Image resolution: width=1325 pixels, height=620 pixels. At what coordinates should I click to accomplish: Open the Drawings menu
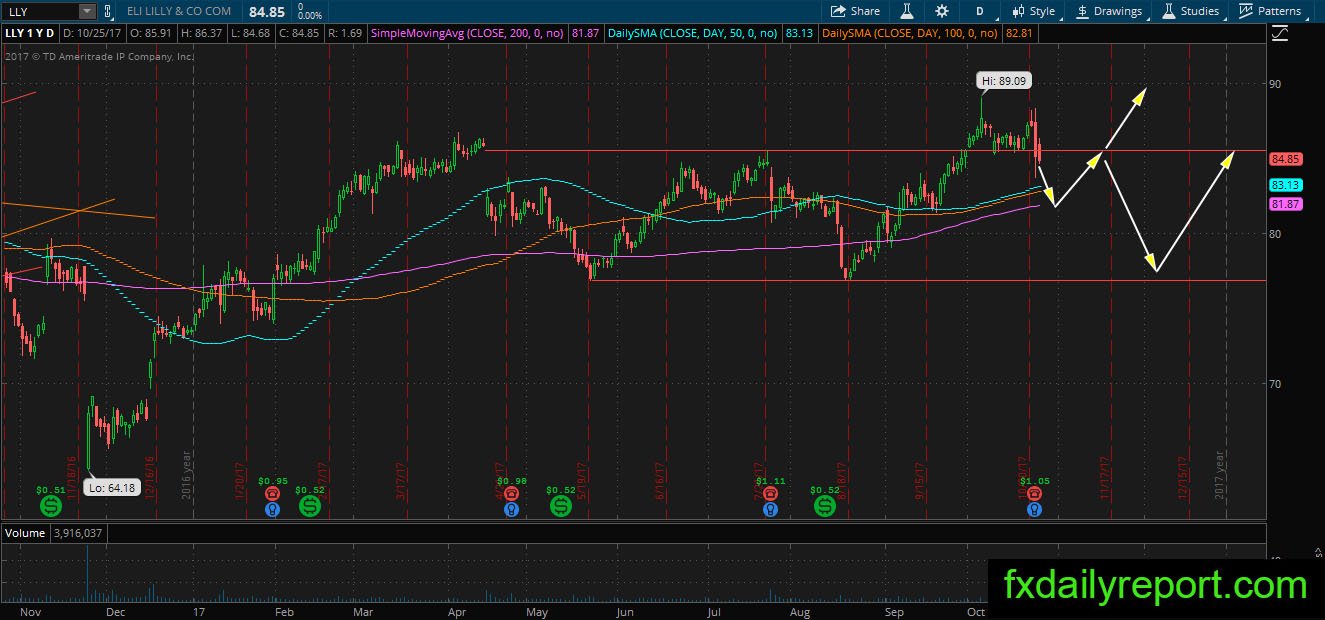(x=1109, y=11)
